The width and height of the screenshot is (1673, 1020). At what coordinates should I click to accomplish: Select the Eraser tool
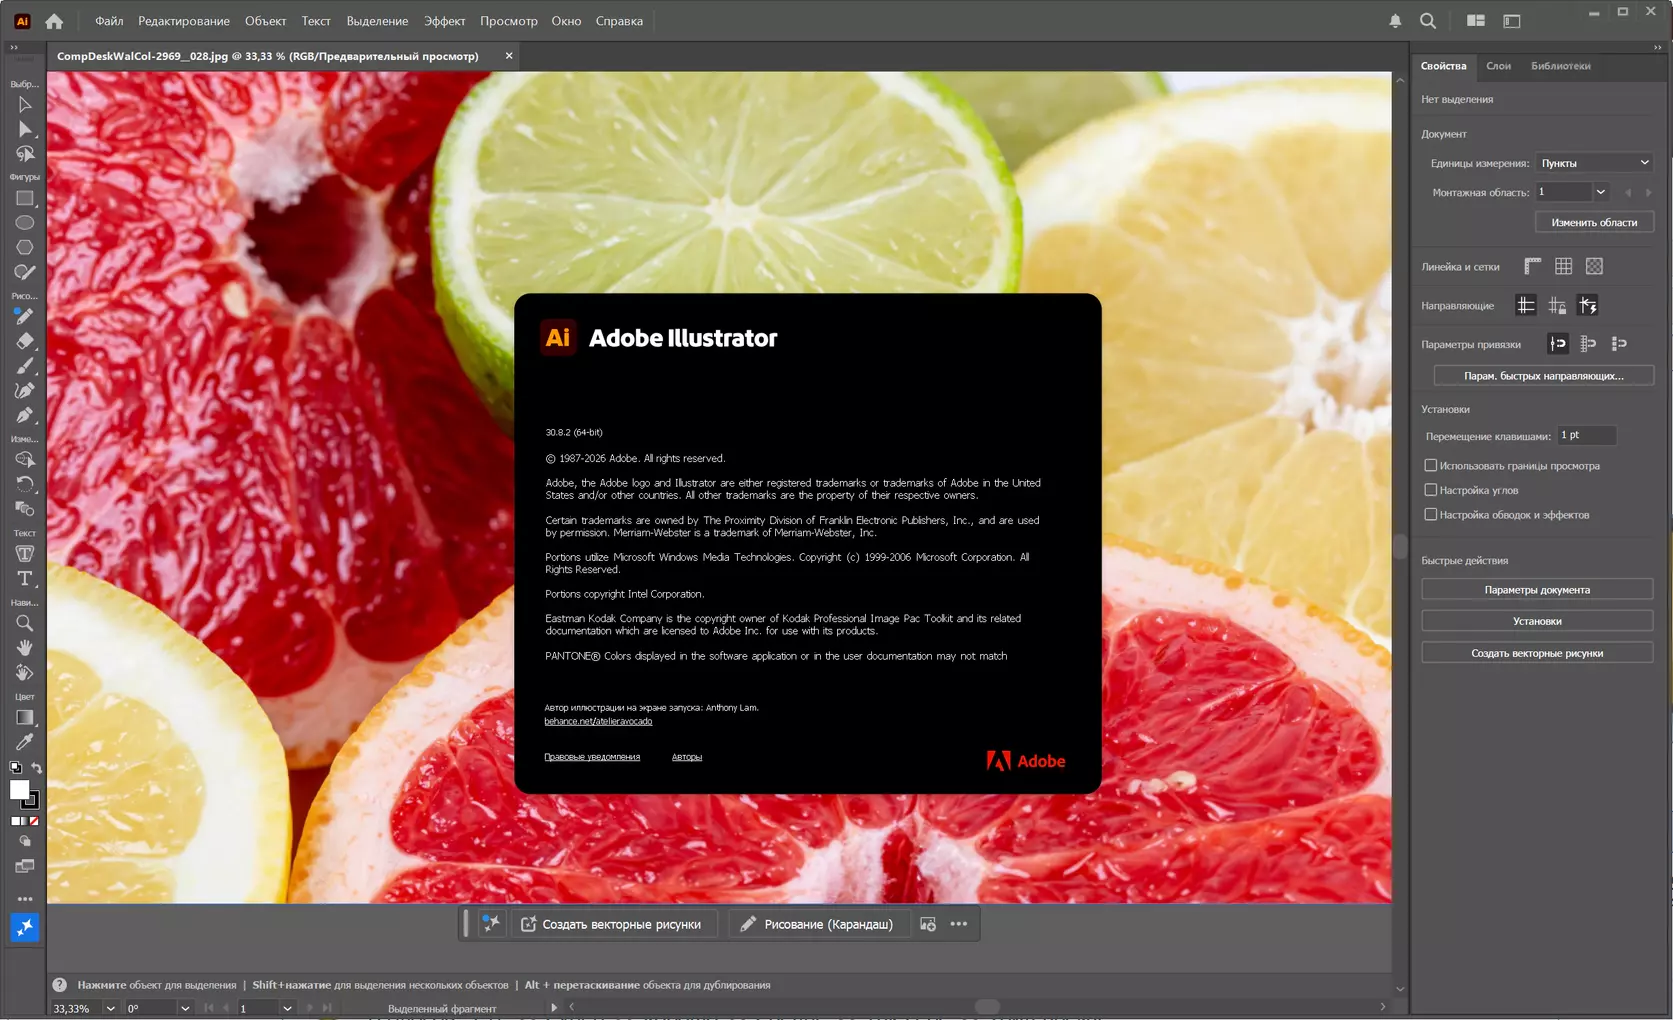click(x=25, y=341)
